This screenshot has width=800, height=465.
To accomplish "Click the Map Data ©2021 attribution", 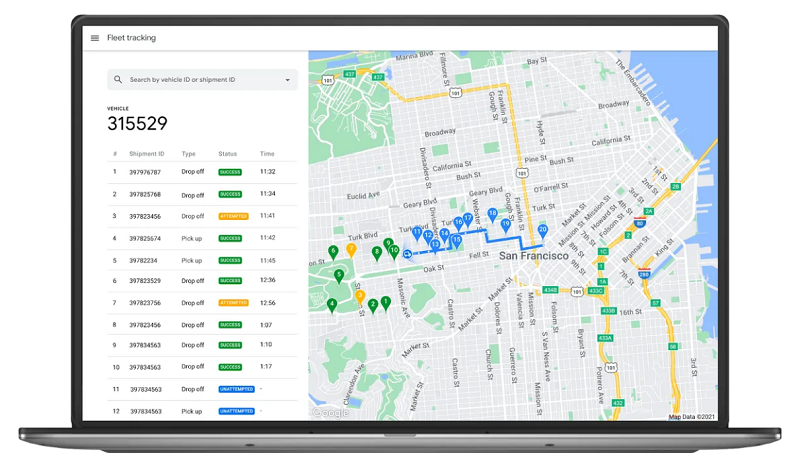I will coord(692,417).
